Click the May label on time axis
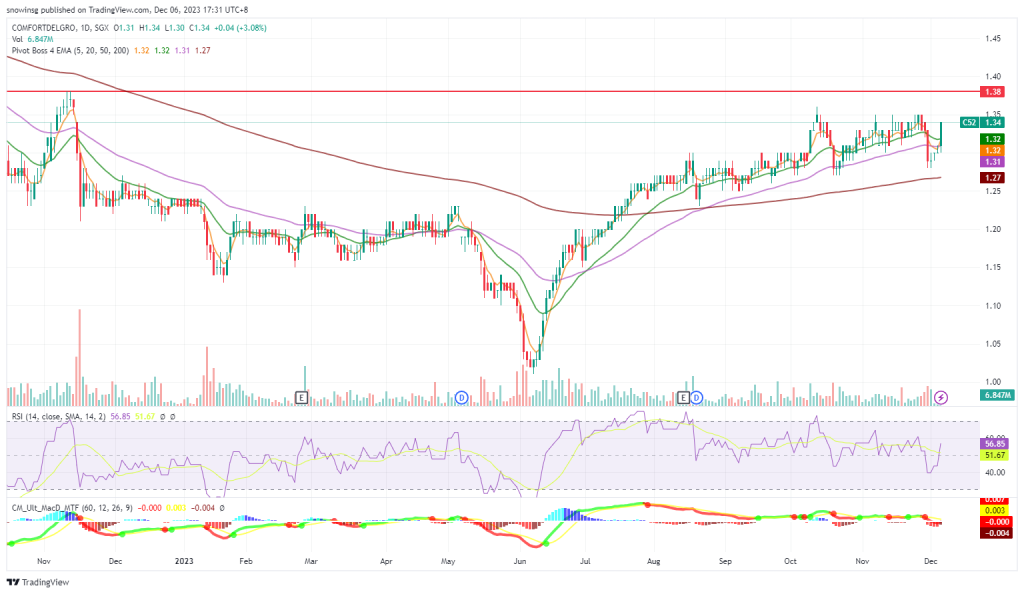1024x594 pixels. (x=448, y=561)
